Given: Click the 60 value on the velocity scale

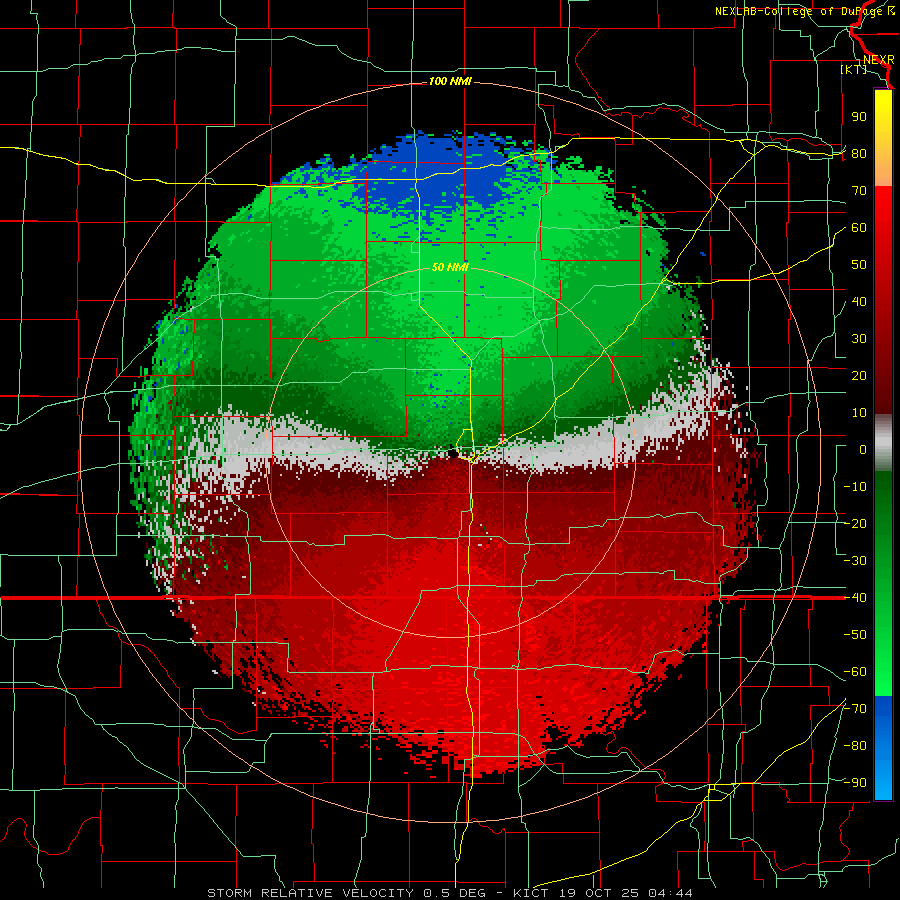Looking at the screenshot, I should pos(859,227).
